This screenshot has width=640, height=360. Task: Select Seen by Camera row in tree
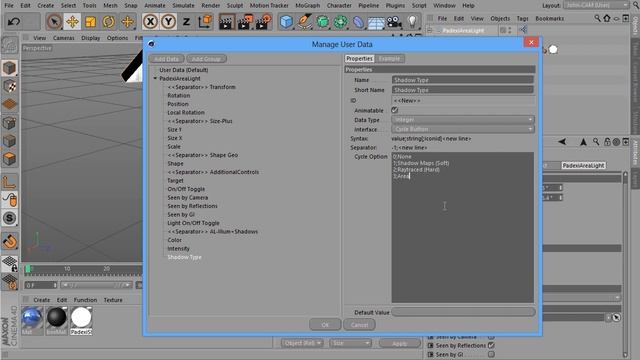[187, 198]
